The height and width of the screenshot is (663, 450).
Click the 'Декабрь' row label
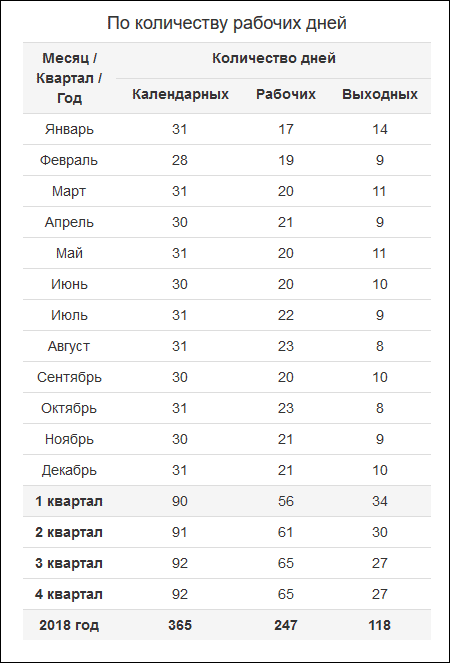click(x=69, y=470)
